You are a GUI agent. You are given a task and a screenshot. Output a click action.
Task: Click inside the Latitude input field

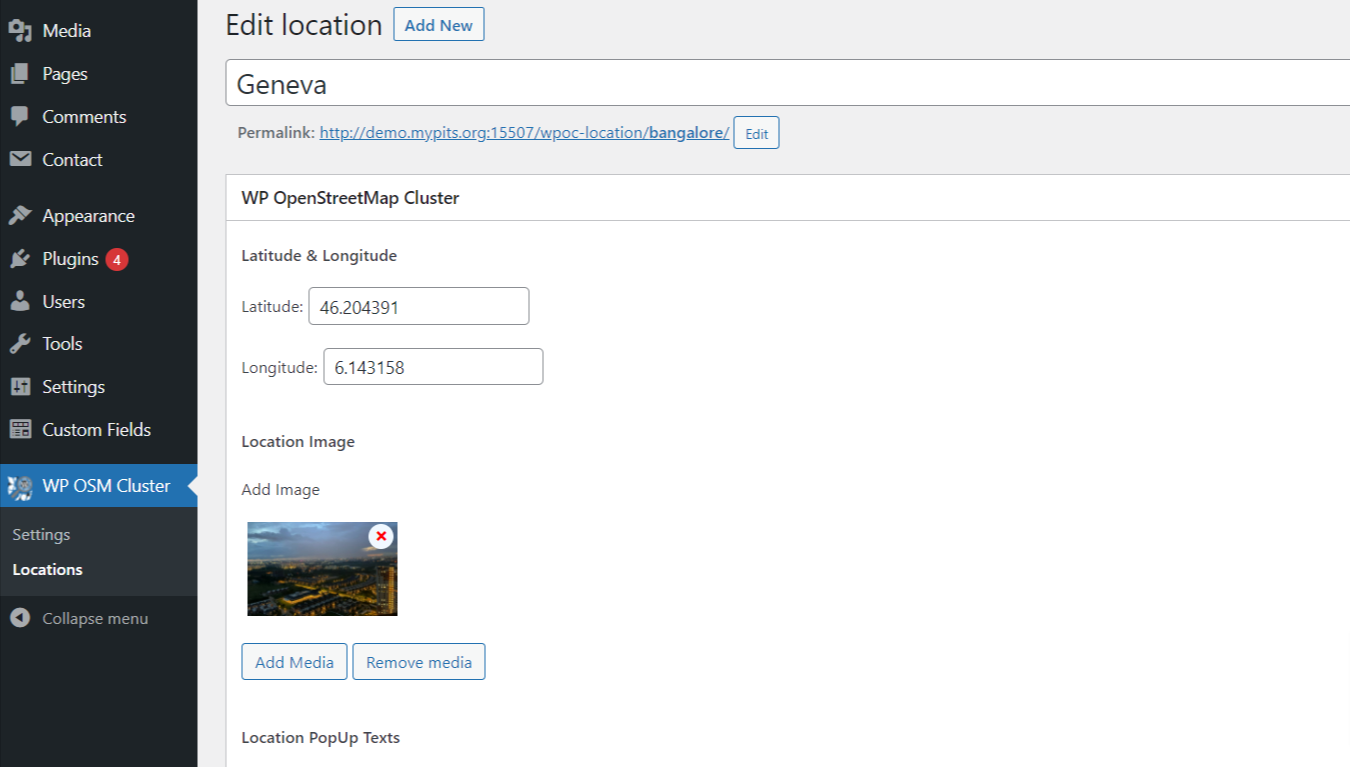coord(418,305)
